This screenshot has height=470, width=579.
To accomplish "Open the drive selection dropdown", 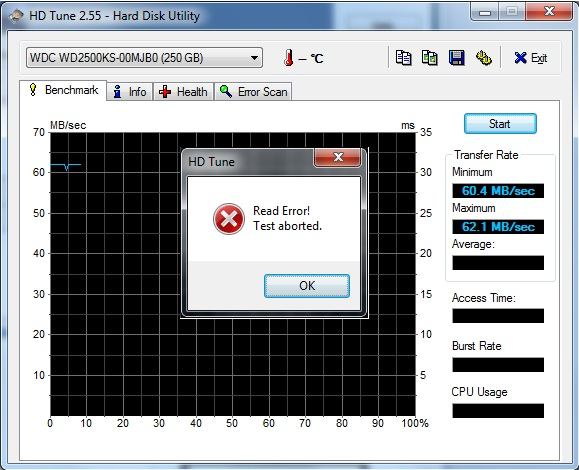I will [144, 58].
